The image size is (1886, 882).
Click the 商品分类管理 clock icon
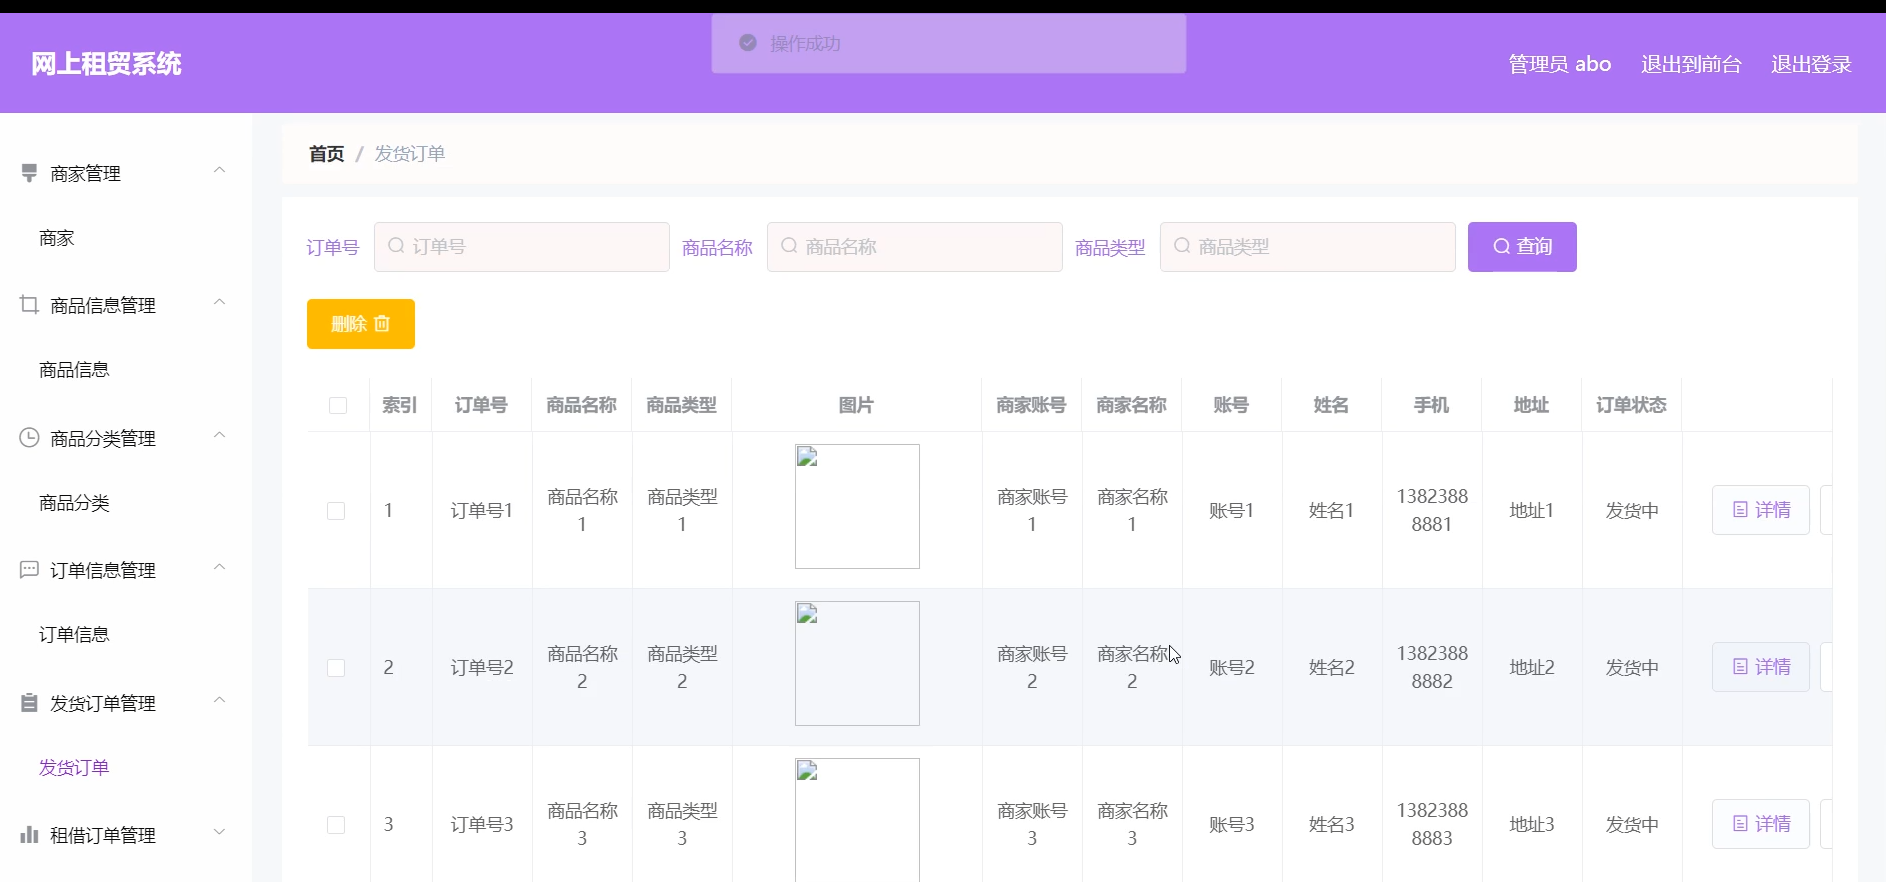pyautogui.click(x=29, y=437)
